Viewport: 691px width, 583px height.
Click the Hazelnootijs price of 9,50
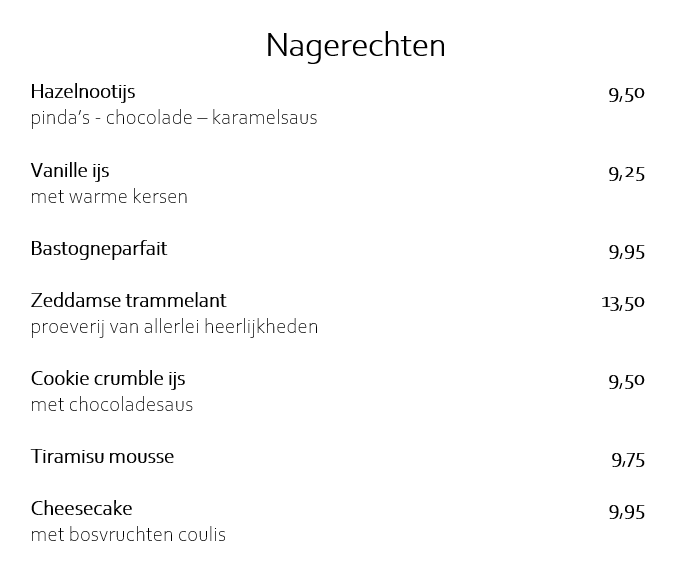click(x=627, y=95)
